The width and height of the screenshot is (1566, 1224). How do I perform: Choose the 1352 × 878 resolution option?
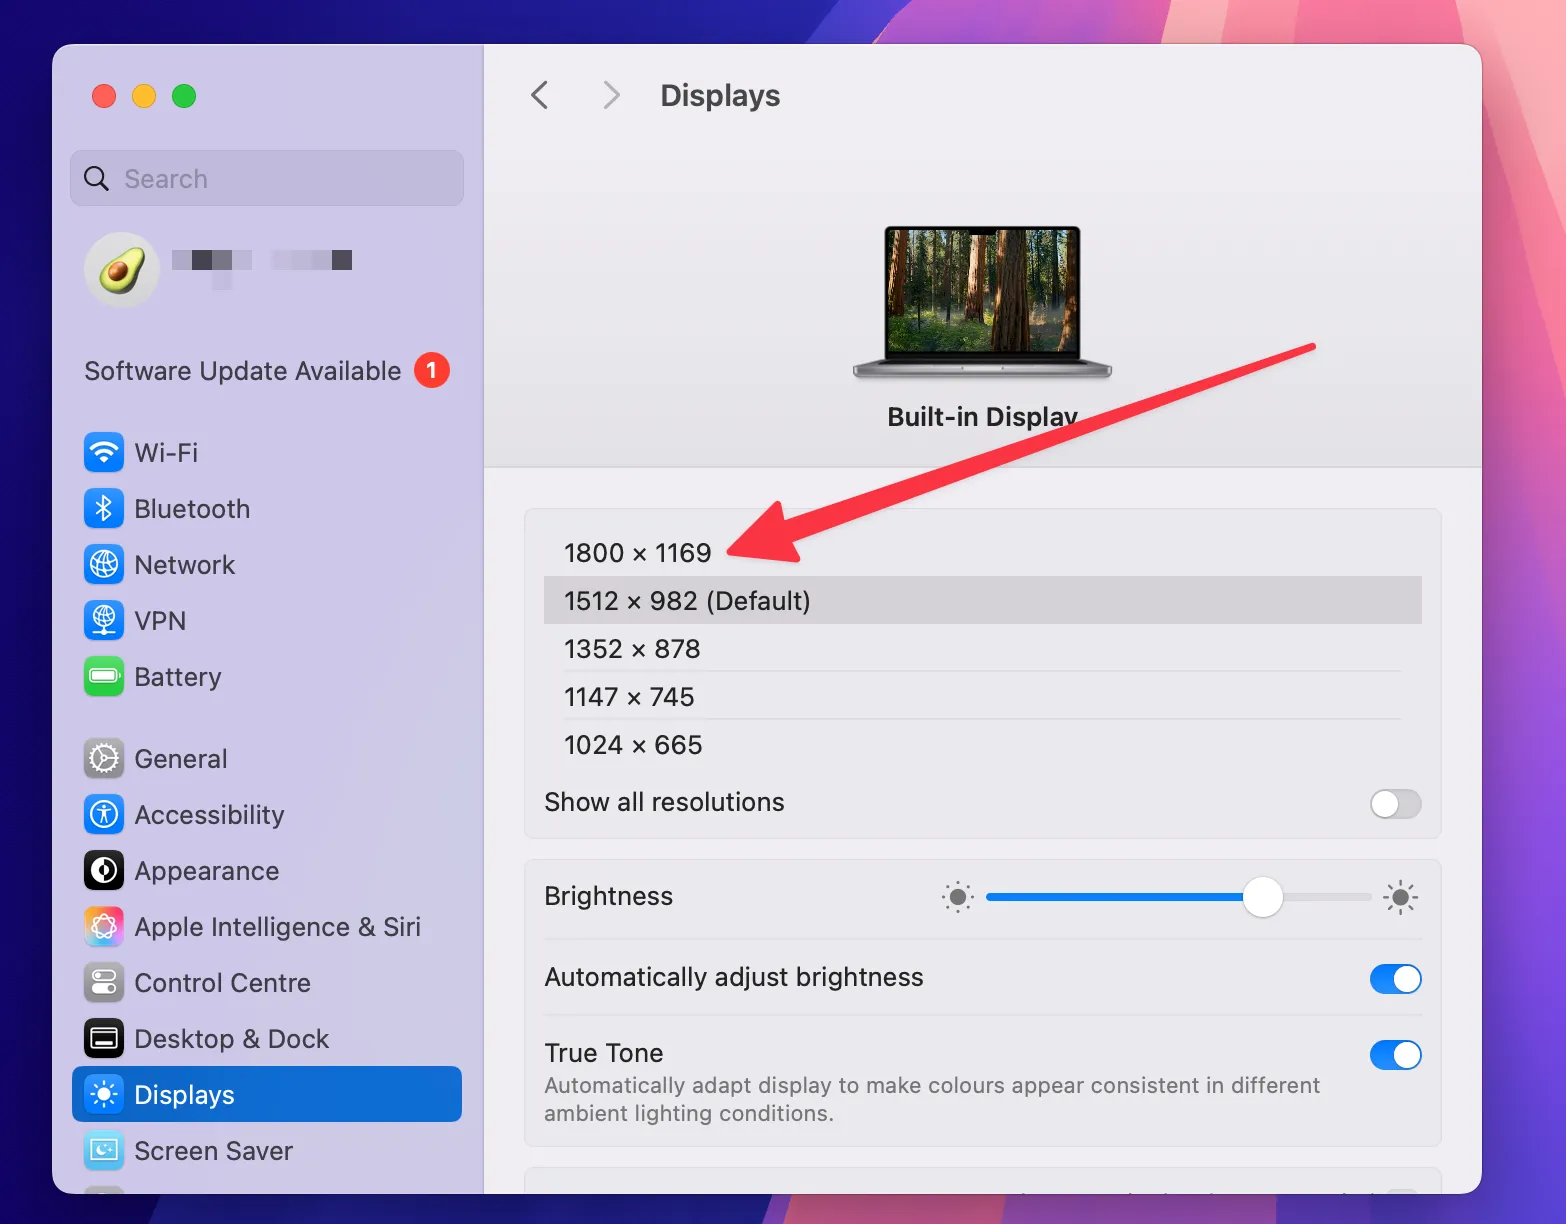pos(632,649)
